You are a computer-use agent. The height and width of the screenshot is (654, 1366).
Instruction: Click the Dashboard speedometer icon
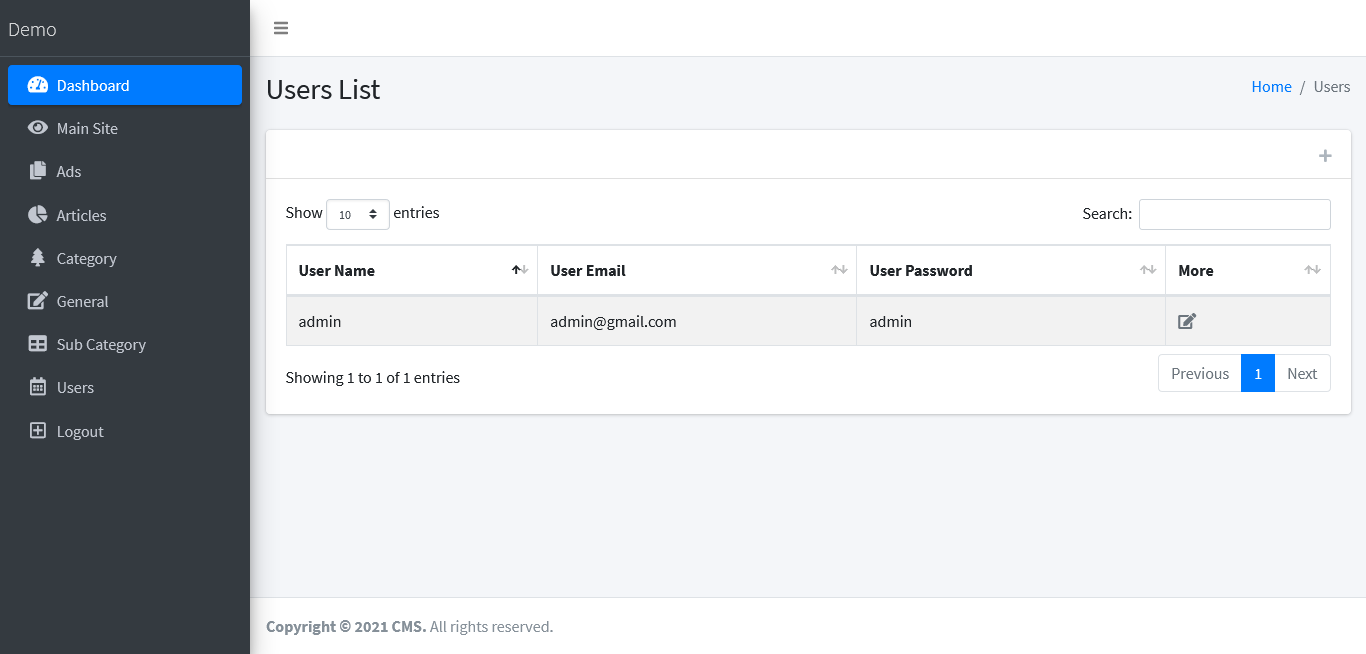[x=38, y=85]
